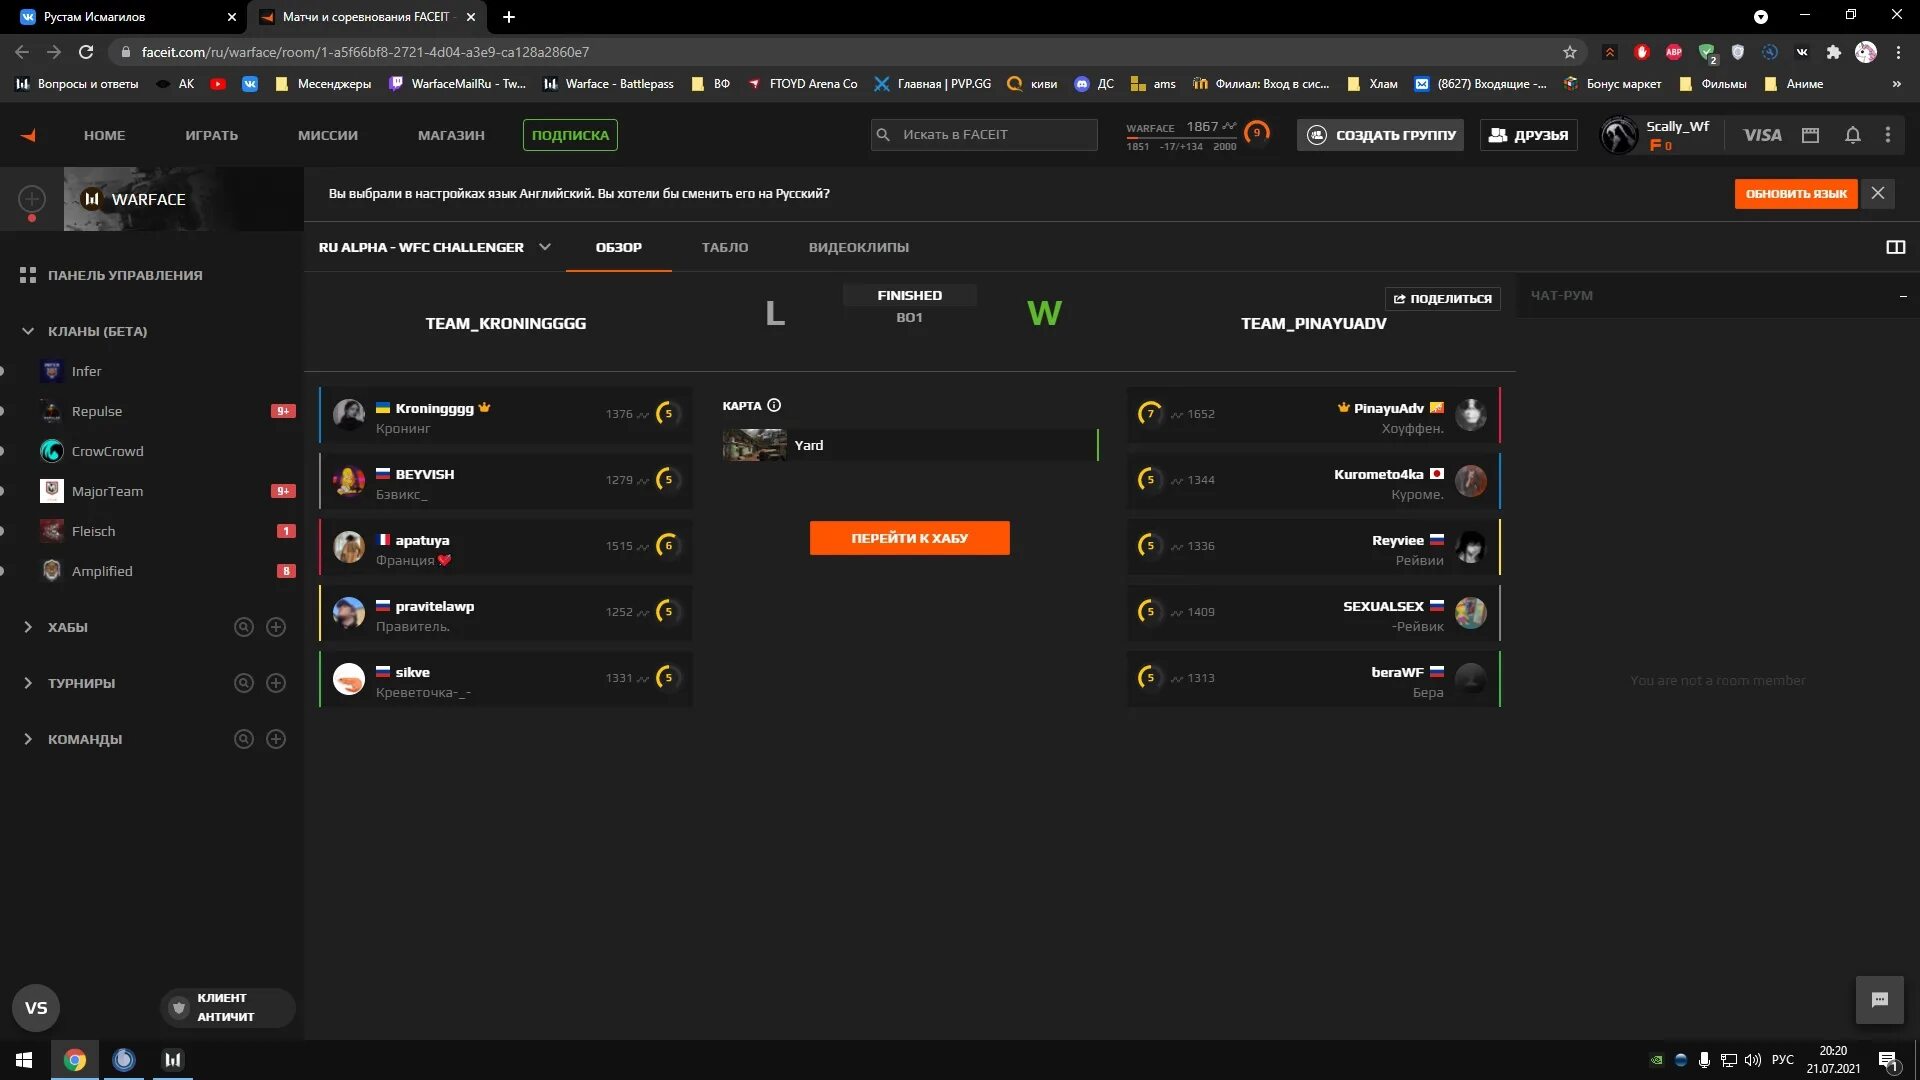Click the ПОДПИСКА subscription toggle button
1920x1080 pixels.
[x=570, y=135]
